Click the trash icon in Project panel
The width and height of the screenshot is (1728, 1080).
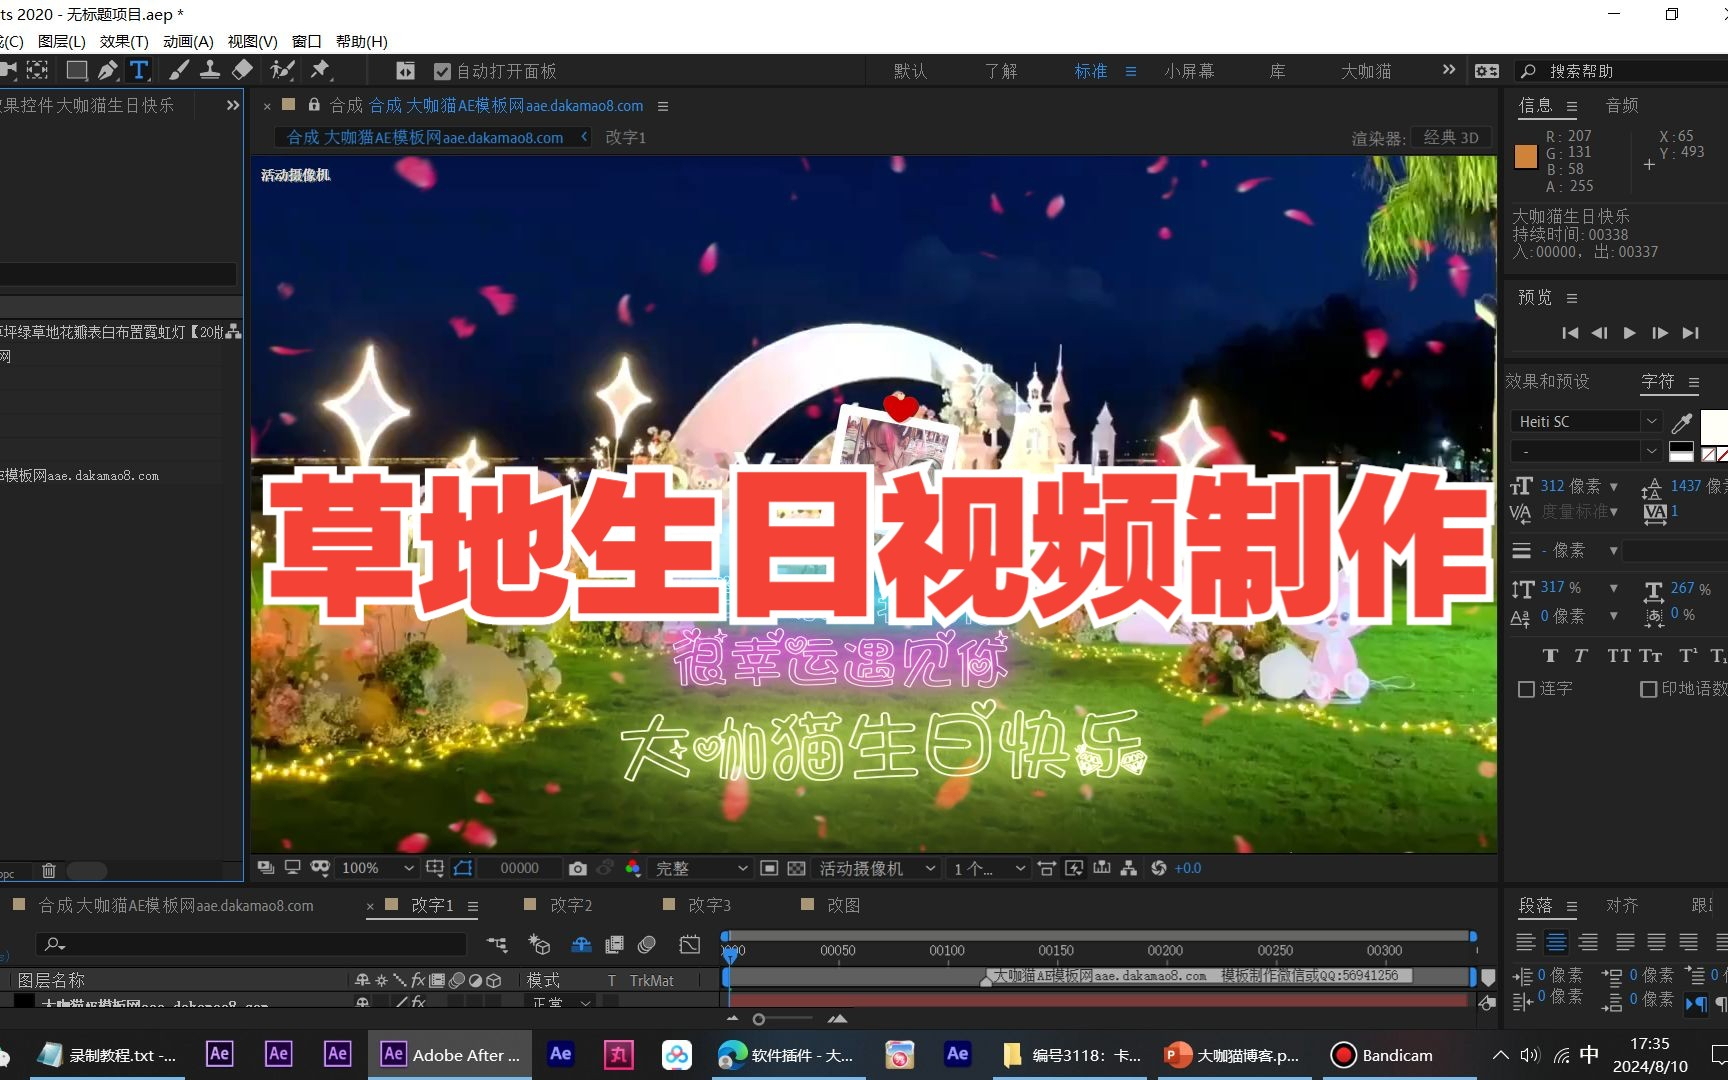click(48, 871)
